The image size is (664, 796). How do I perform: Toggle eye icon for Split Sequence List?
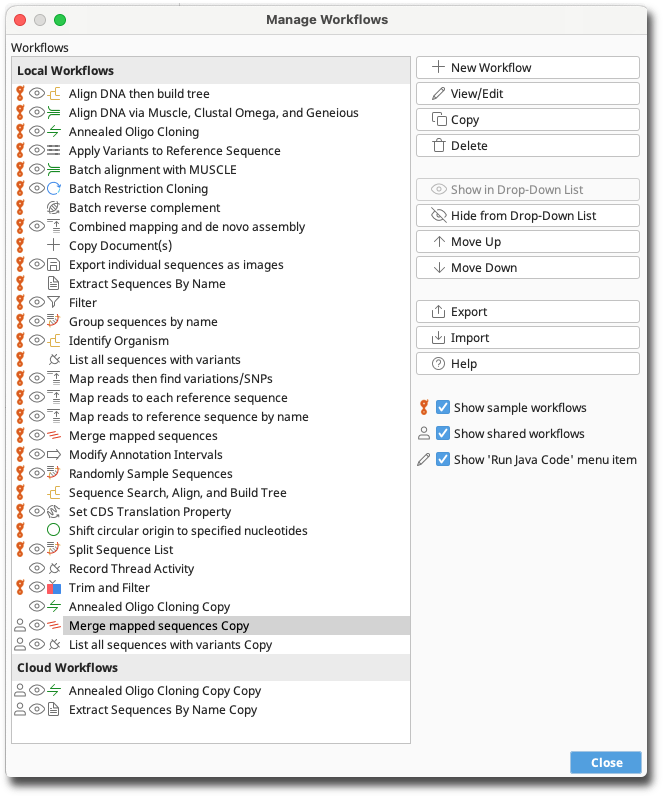(x=37, y=549)
